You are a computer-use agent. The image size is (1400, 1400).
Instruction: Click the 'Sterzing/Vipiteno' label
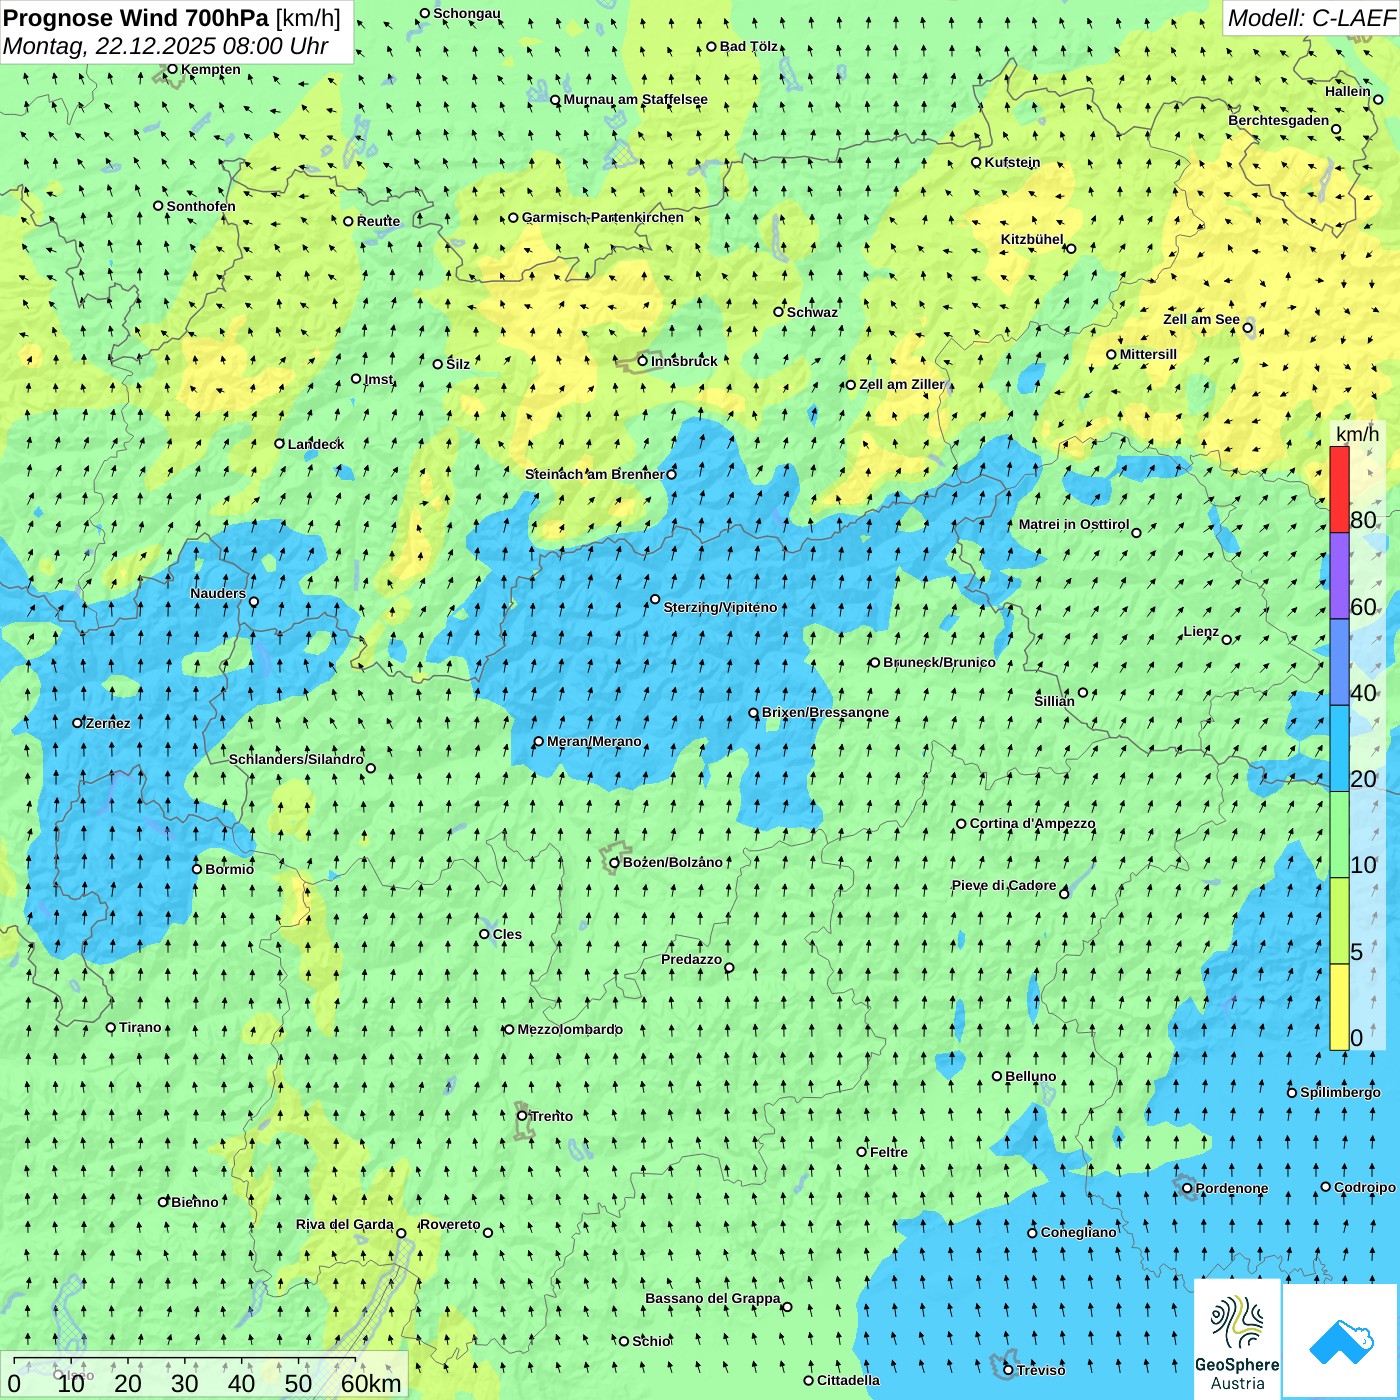point(720,607)
